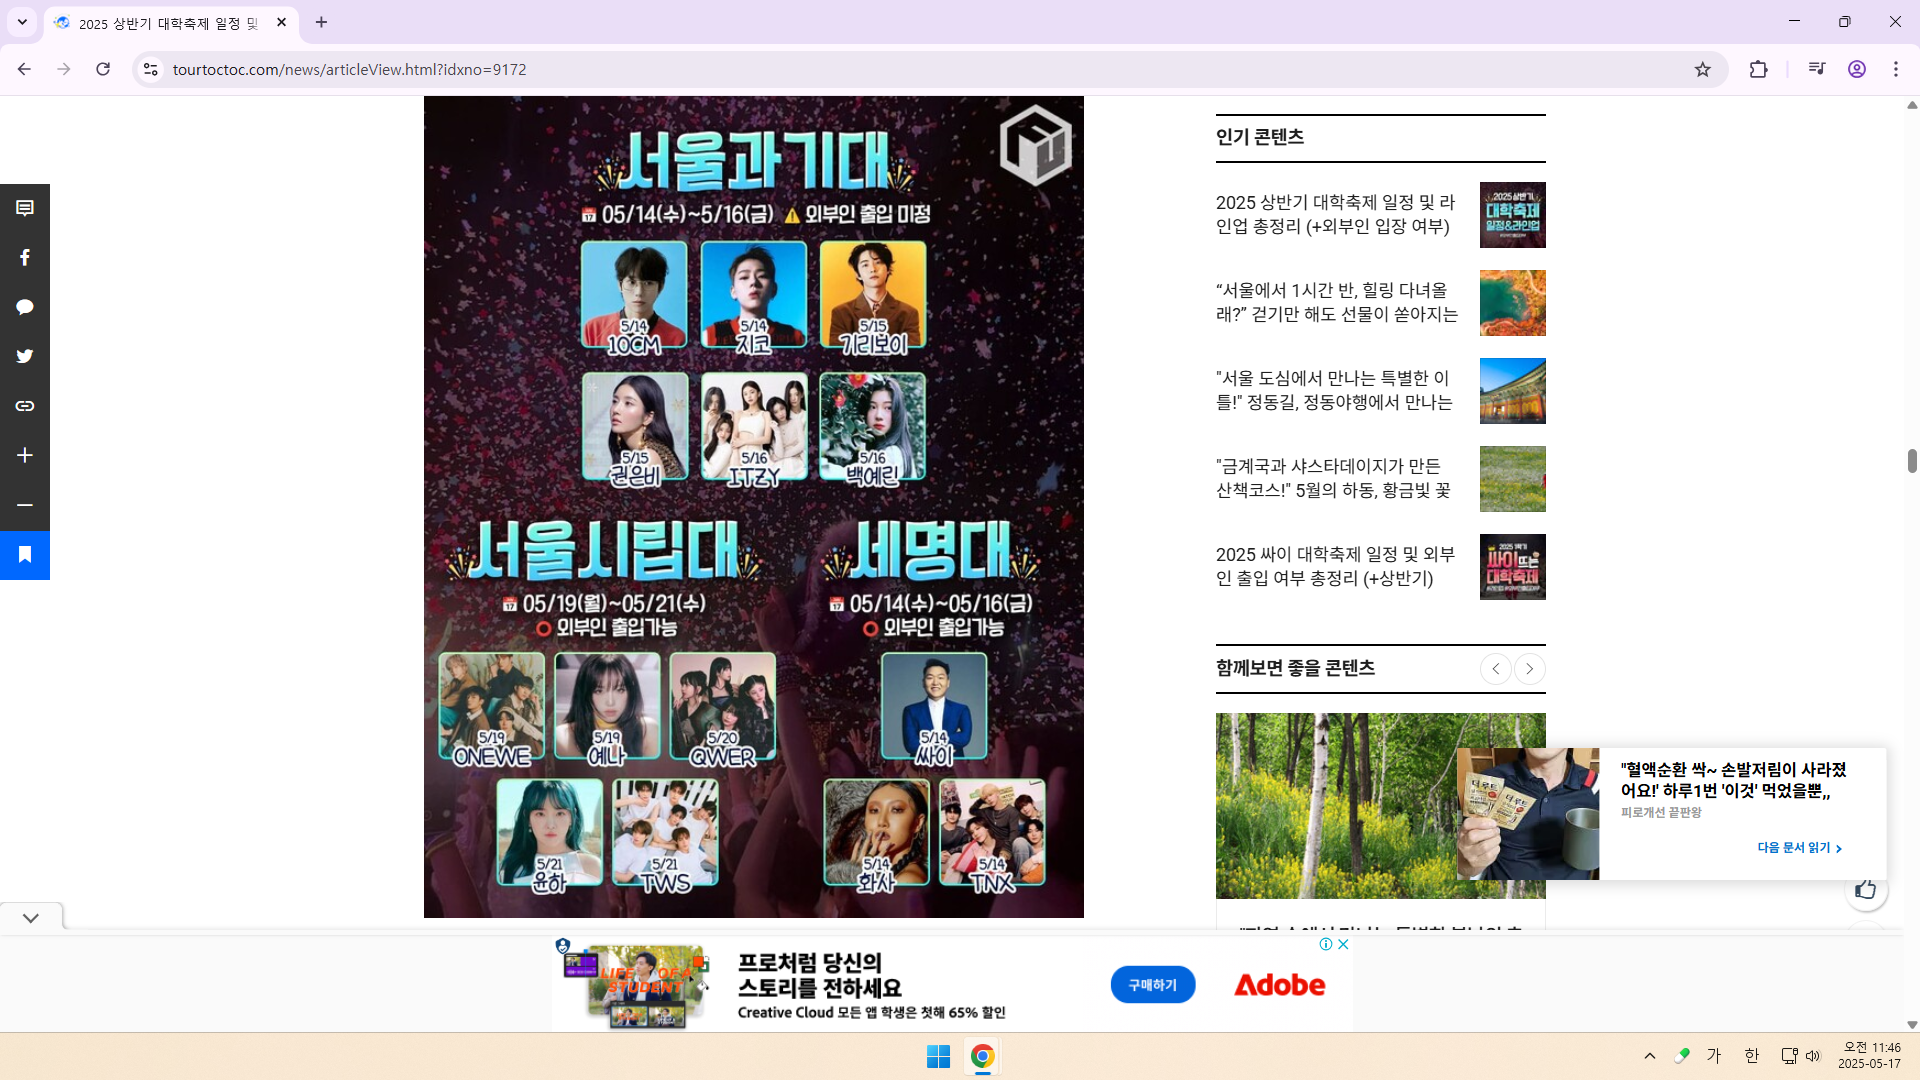Open the tab search dropdown arrow
Screen dimensions: 1920x1080
click(x=22, y=22)
